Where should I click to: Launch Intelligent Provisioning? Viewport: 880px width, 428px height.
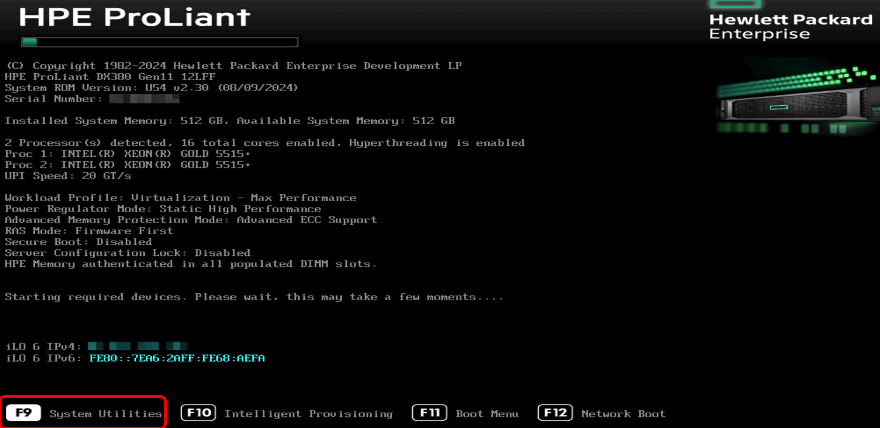(308, 414)
